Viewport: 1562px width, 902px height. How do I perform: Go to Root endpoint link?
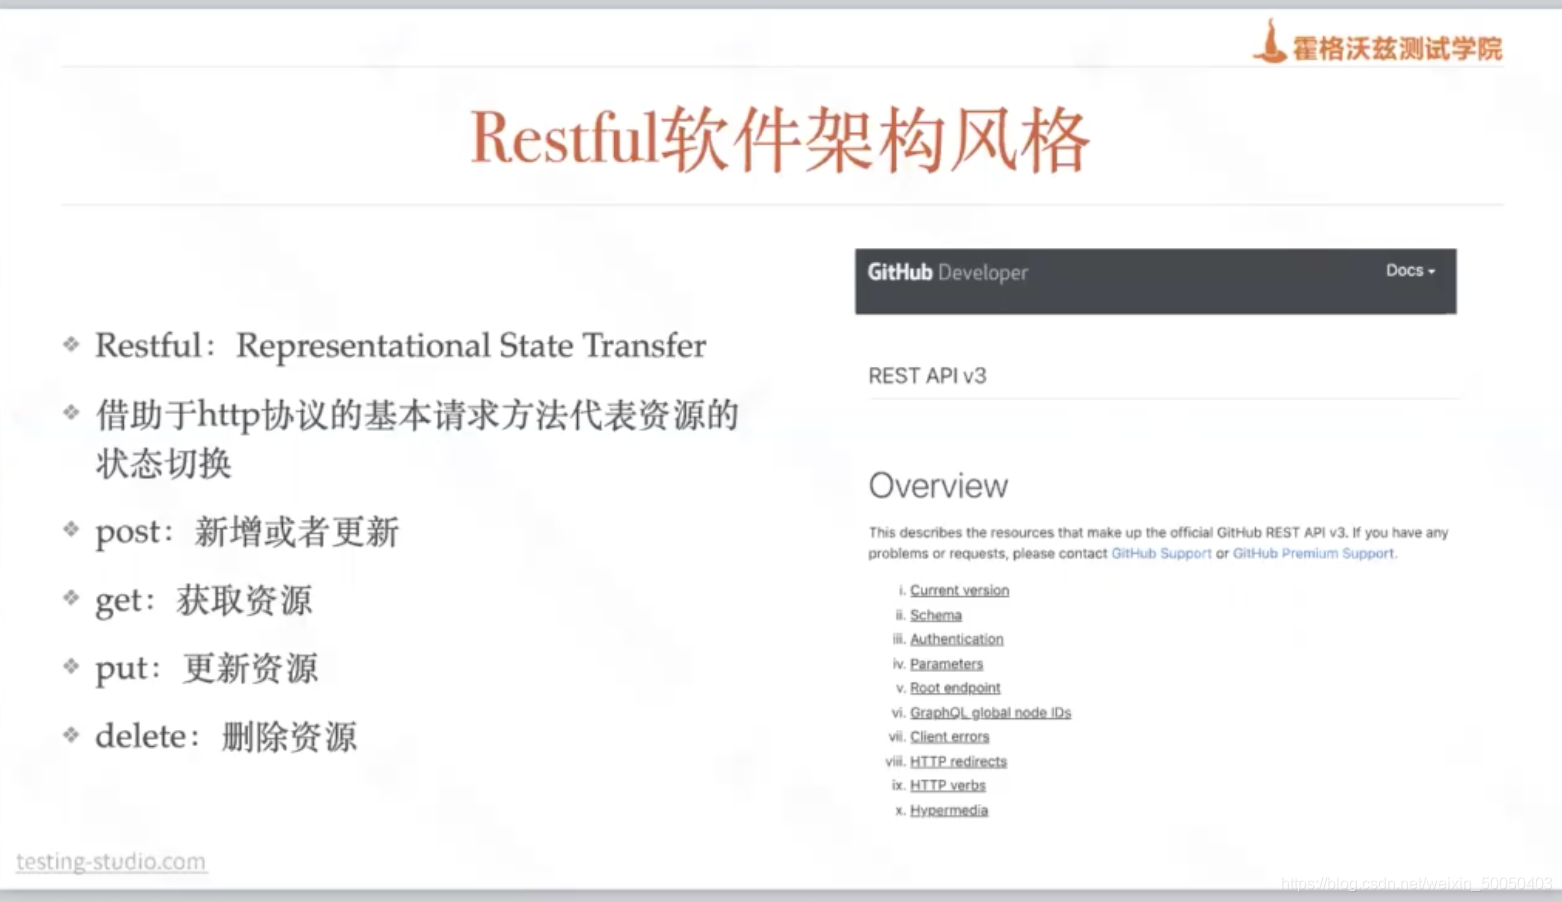point(955,688)
